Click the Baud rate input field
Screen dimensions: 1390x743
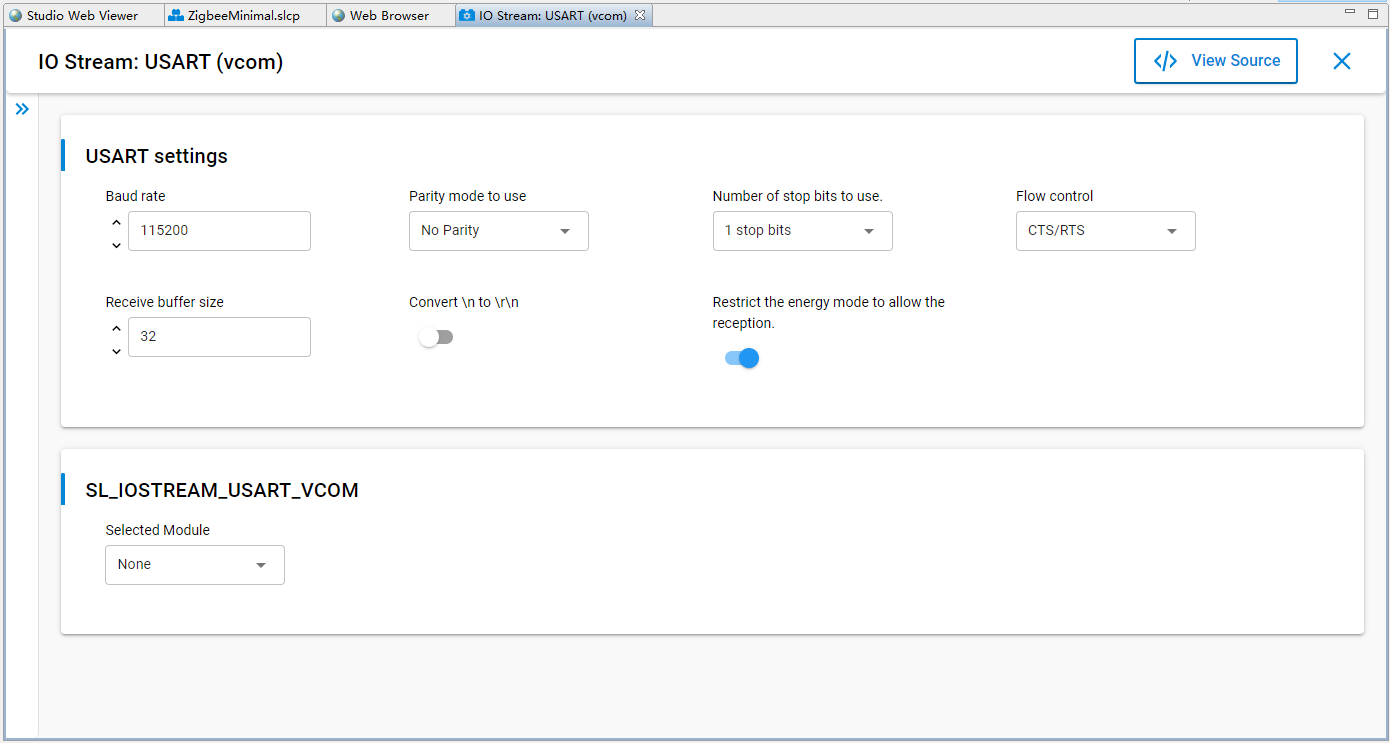[x=219, y=231]
